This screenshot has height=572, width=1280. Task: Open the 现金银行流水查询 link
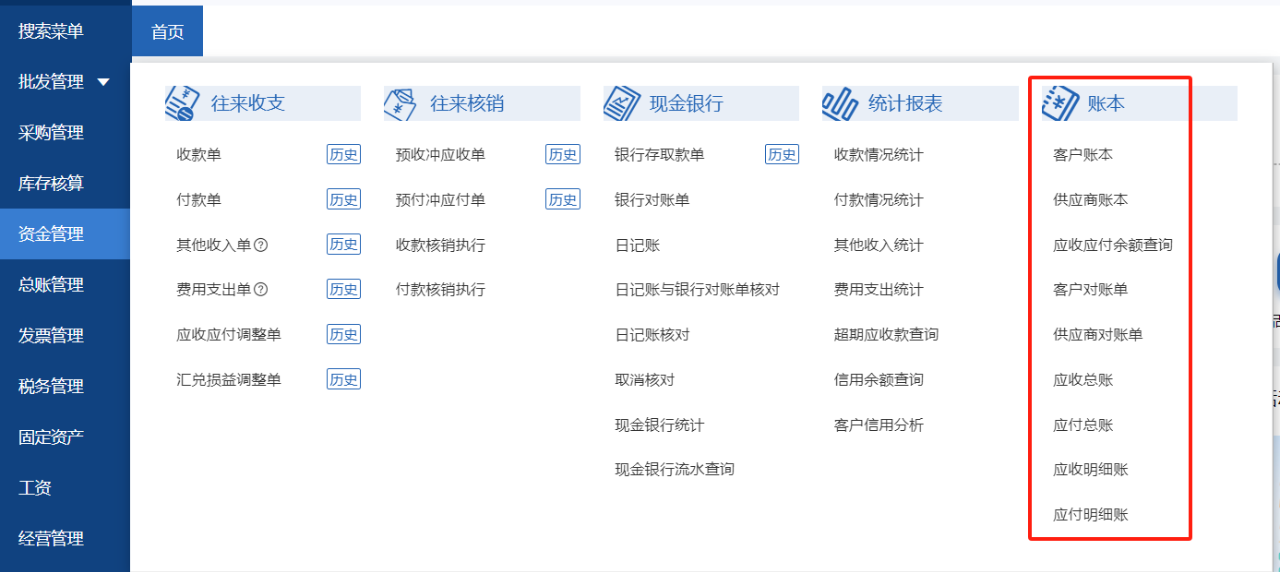(675, 469)
